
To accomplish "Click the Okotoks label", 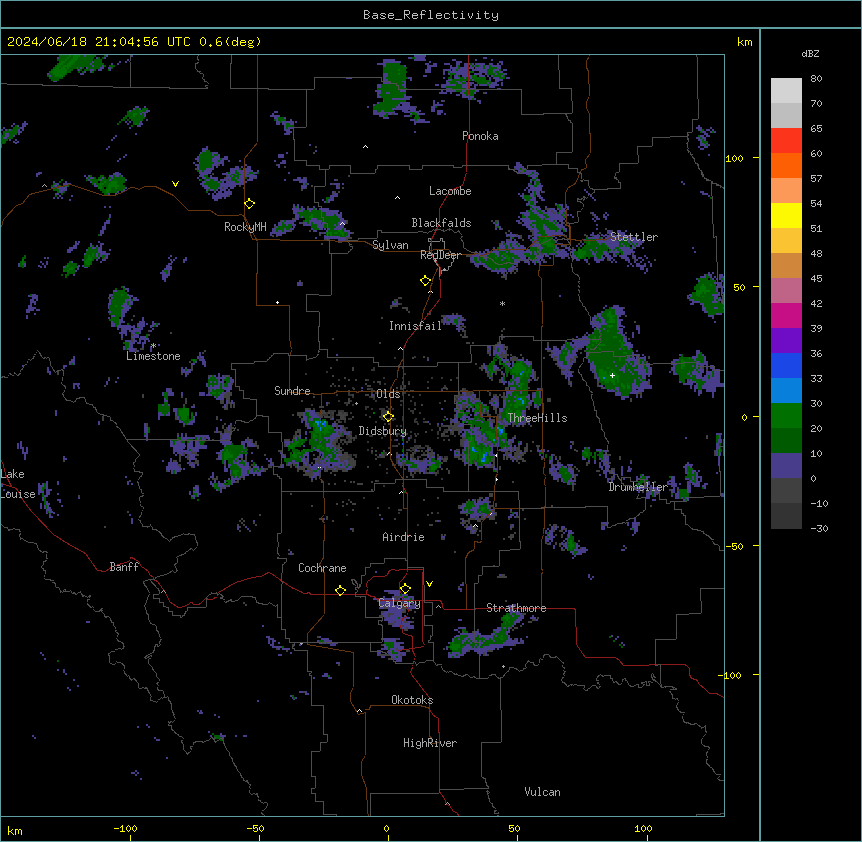I will click(412, 700).
